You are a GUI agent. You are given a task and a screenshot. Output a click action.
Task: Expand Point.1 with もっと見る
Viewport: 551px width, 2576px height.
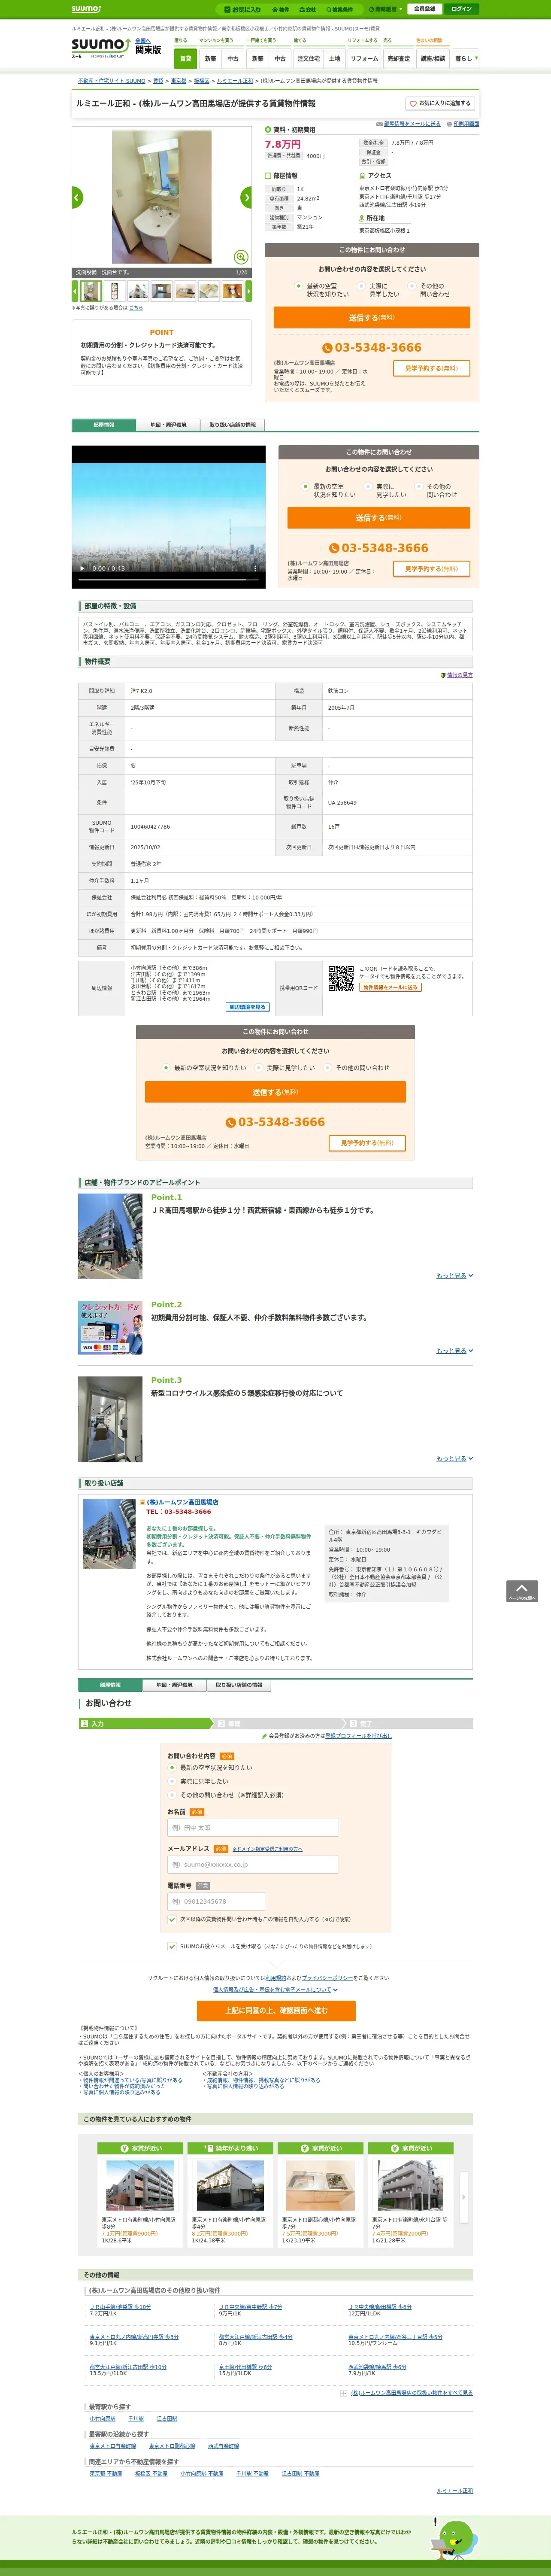tap(454, 1275)
